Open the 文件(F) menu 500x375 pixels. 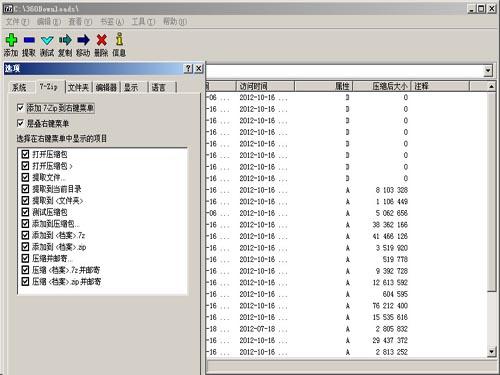[x=17, y=22]
